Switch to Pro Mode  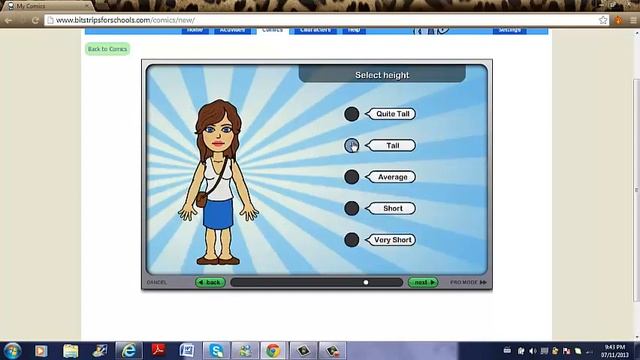(x=468, y=282)
